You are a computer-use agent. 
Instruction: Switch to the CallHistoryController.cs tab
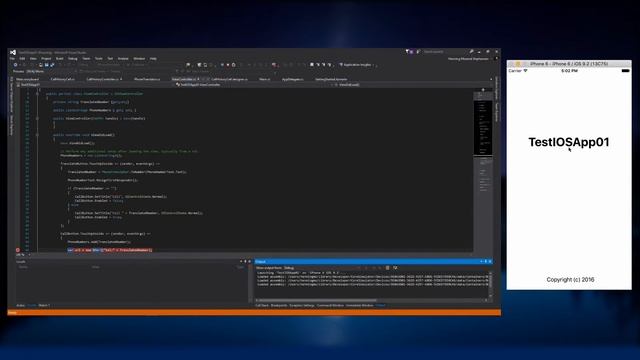[x=104, y=79]
